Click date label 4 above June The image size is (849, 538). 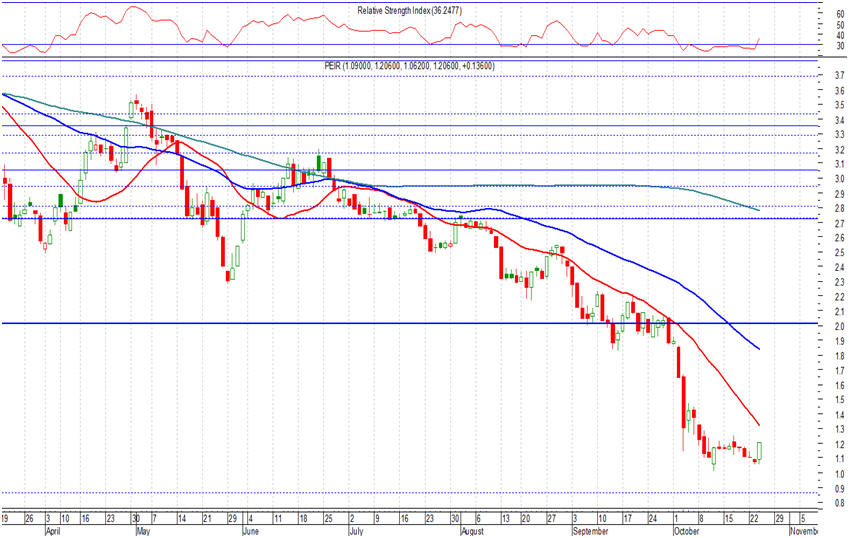coord(250,519)
